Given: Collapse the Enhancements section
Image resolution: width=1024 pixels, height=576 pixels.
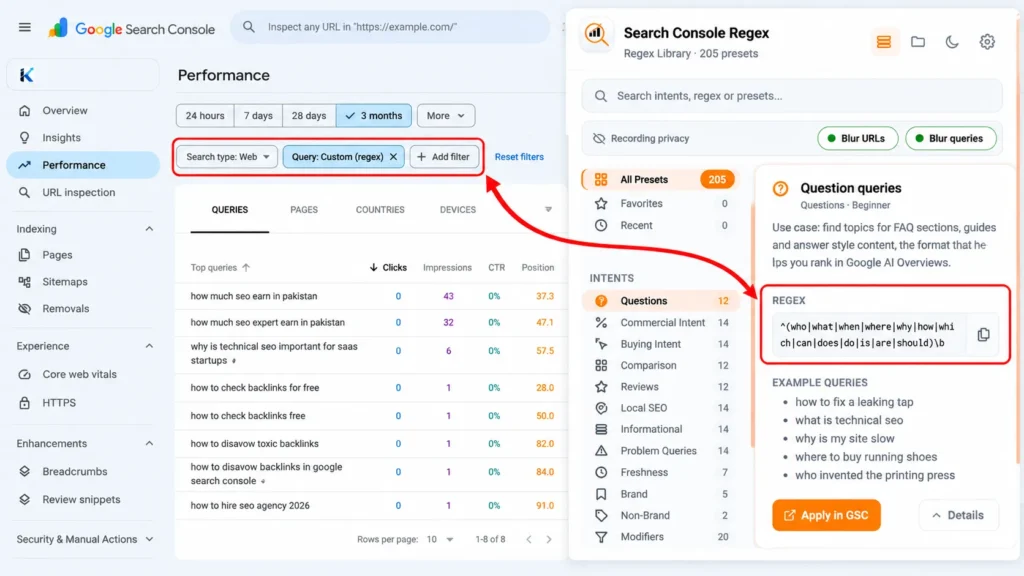Looking at the screenshot, I should click(149, 443).
